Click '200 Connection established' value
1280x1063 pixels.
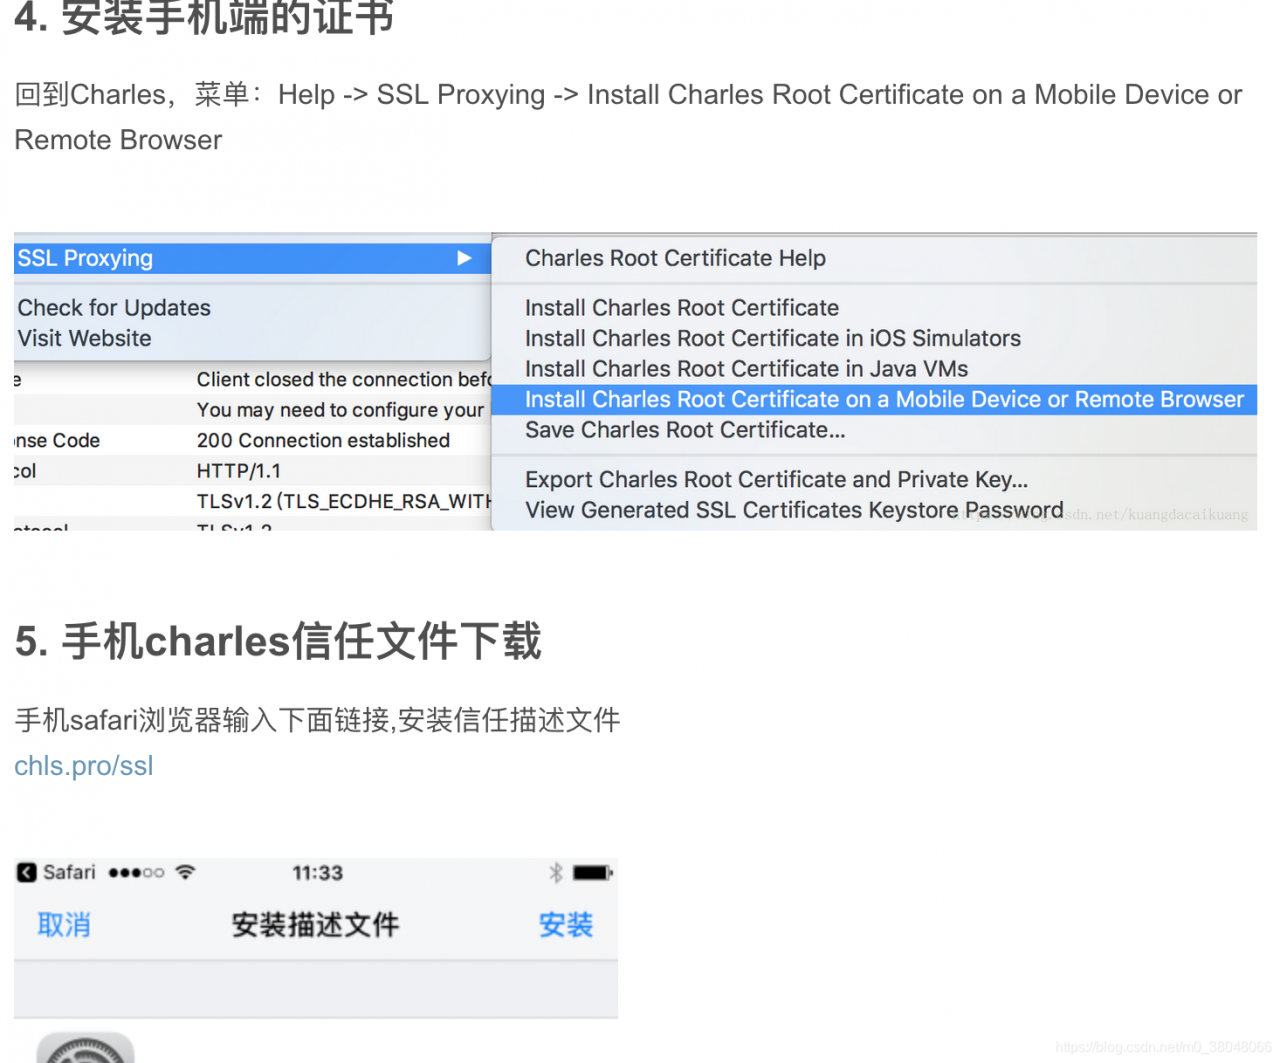point(323,441)
